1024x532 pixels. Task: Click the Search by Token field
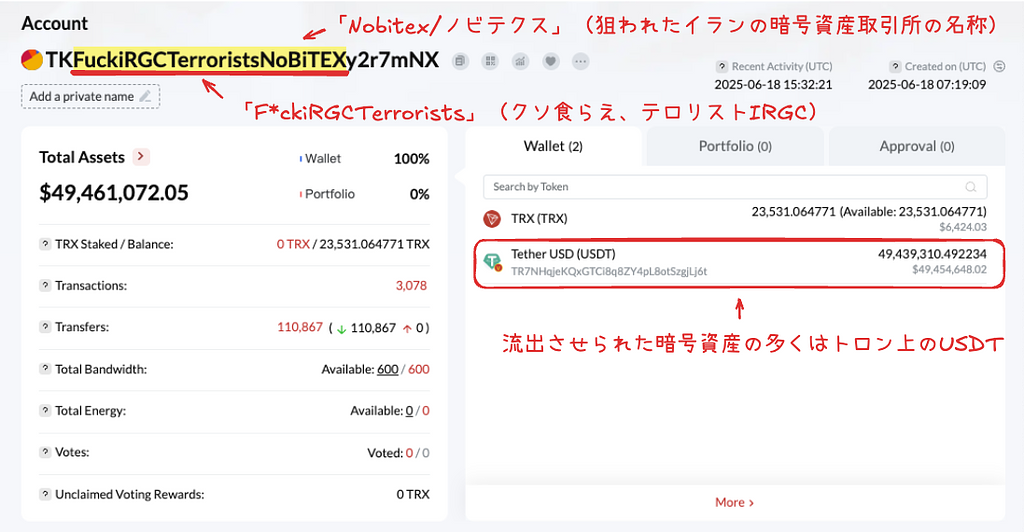tap(720, 187)
